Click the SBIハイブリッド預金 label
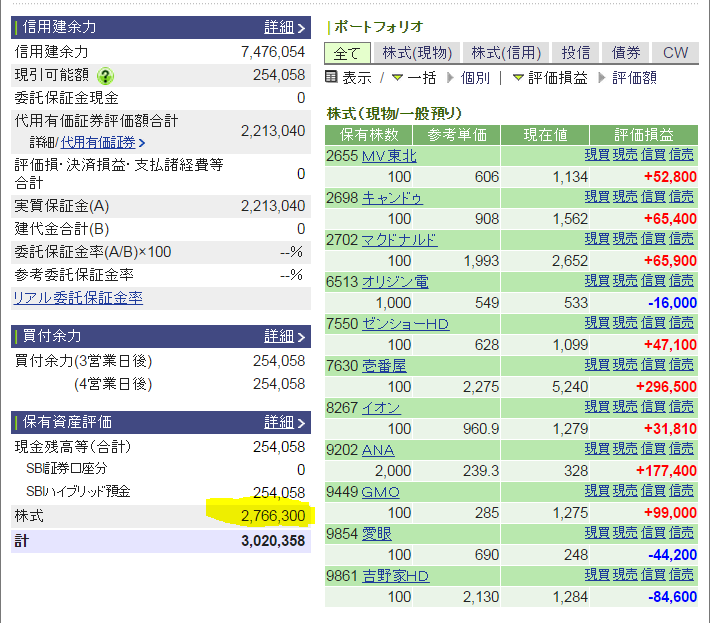710x623 pixels. click(78, 492)
